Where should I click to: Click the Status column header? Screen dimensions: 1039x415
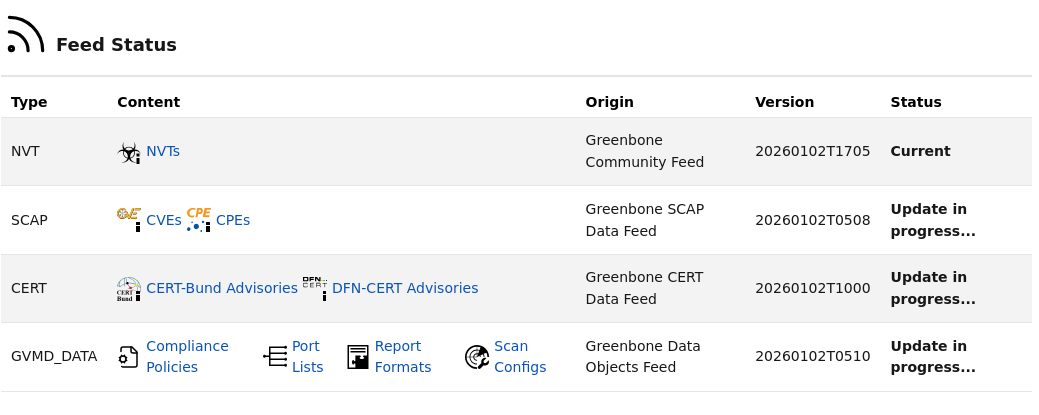[x=916, y=102]
